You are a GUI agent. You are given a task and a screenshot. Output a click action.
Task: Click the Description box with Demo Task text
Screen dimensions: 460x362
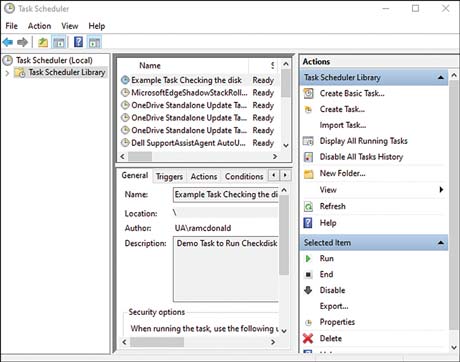(x=226, y=269)
